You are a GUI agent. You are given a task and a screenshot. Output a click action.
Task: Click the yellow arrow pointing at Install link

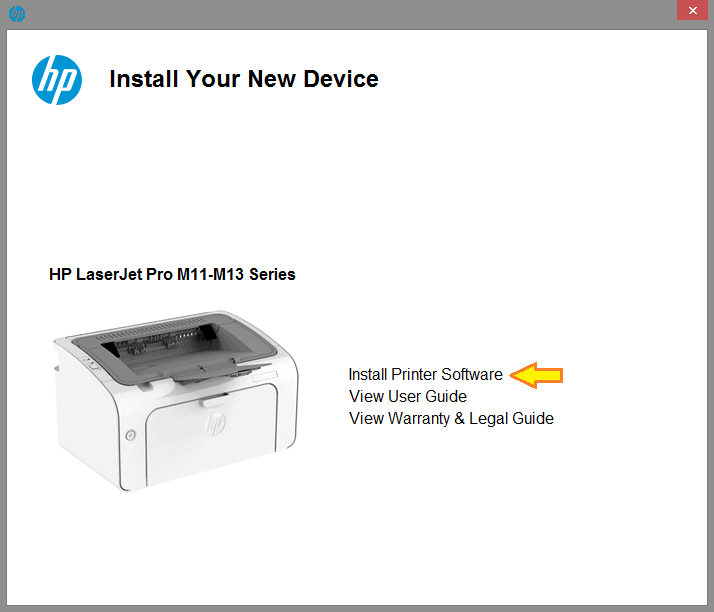point(536,375)
